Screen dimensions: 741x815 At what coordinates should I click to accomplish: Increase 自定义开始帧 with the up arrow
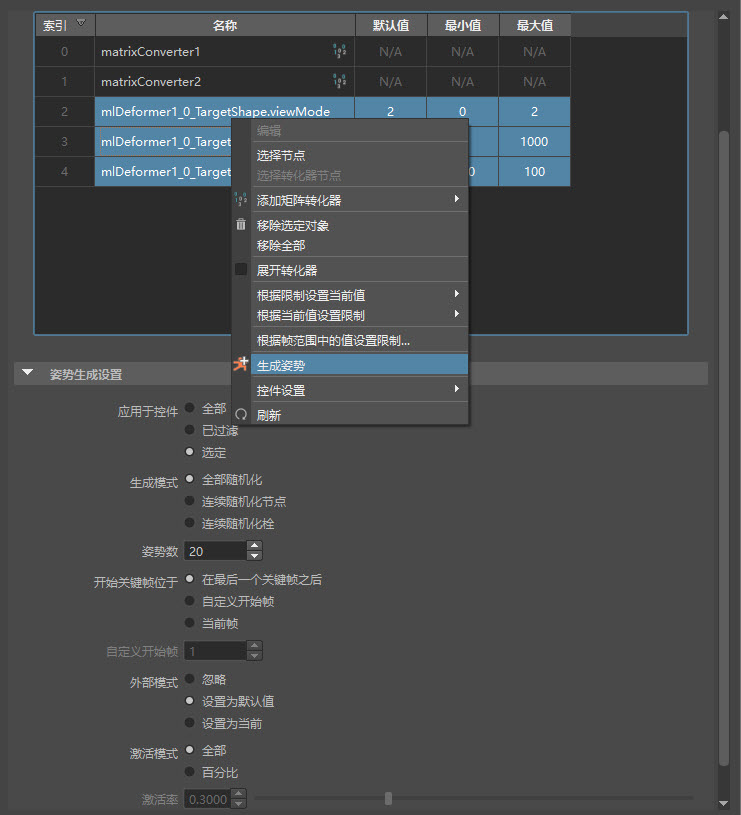(x=254, y=646)
